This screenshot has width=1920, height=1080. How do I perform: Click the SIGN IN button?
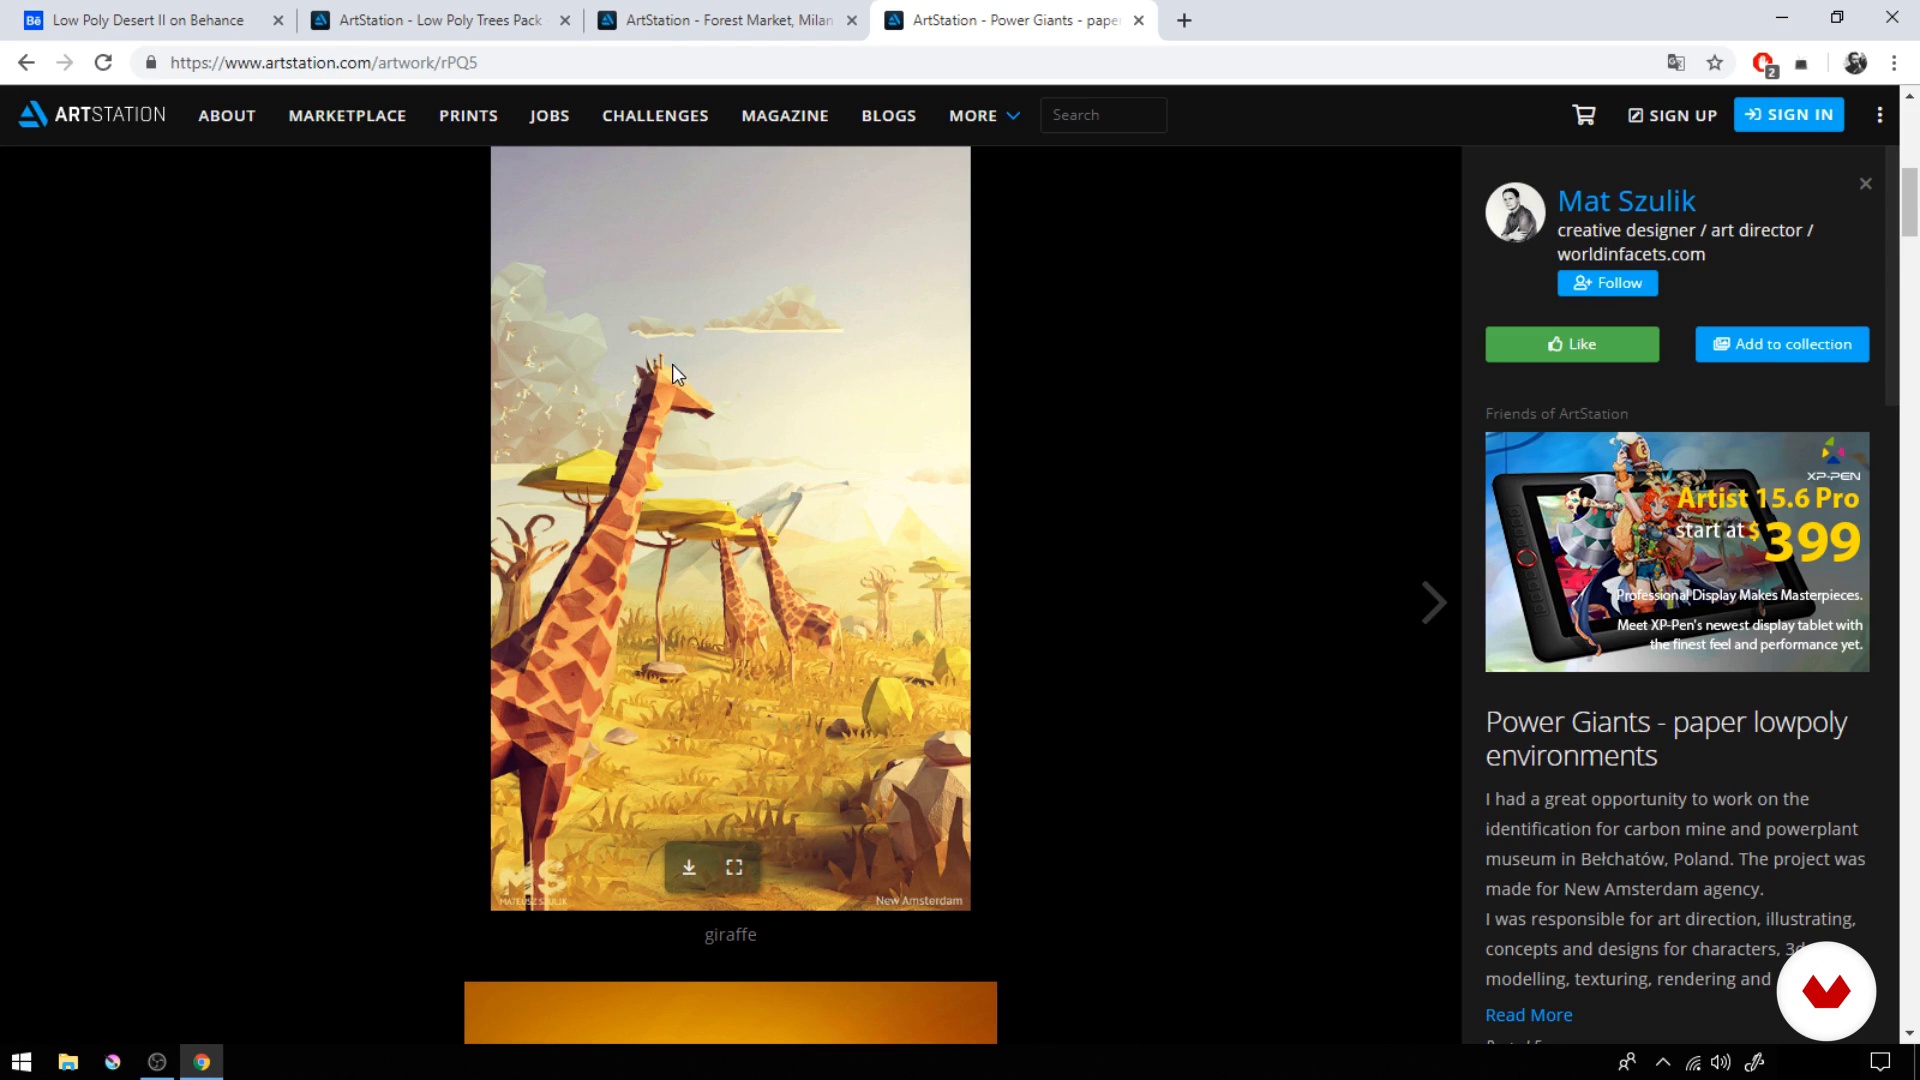point(1789,115)
